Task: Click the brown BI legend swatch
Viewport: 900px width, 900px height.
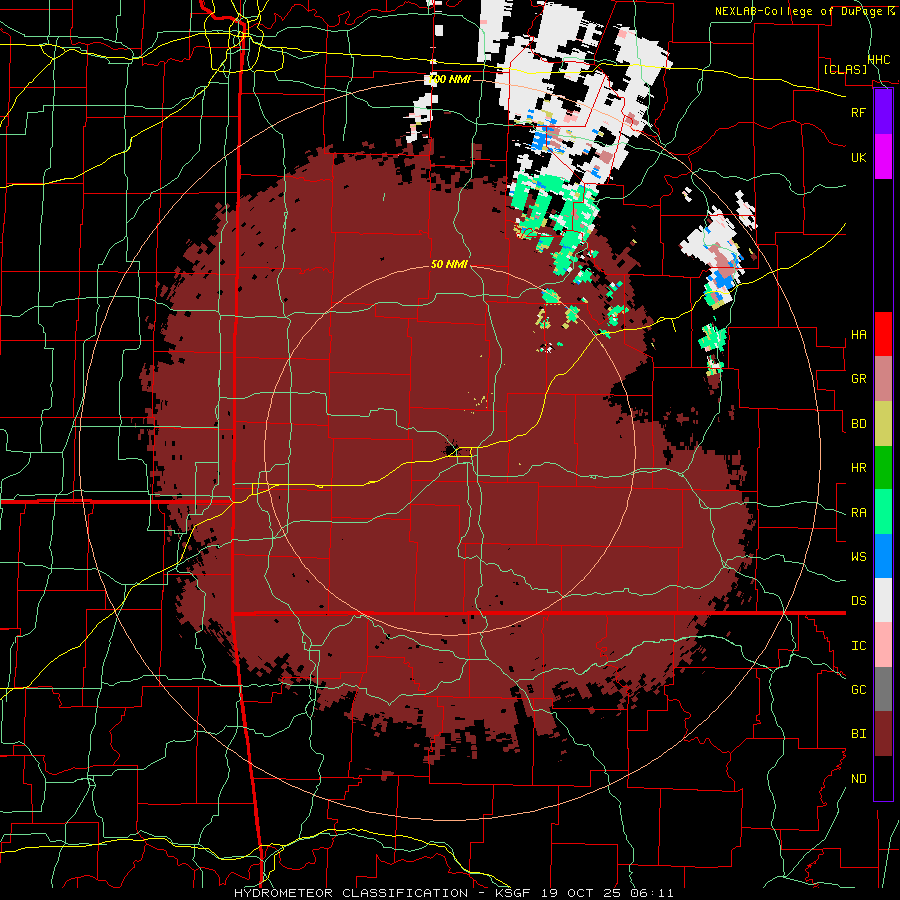Action: coord(883,734)
